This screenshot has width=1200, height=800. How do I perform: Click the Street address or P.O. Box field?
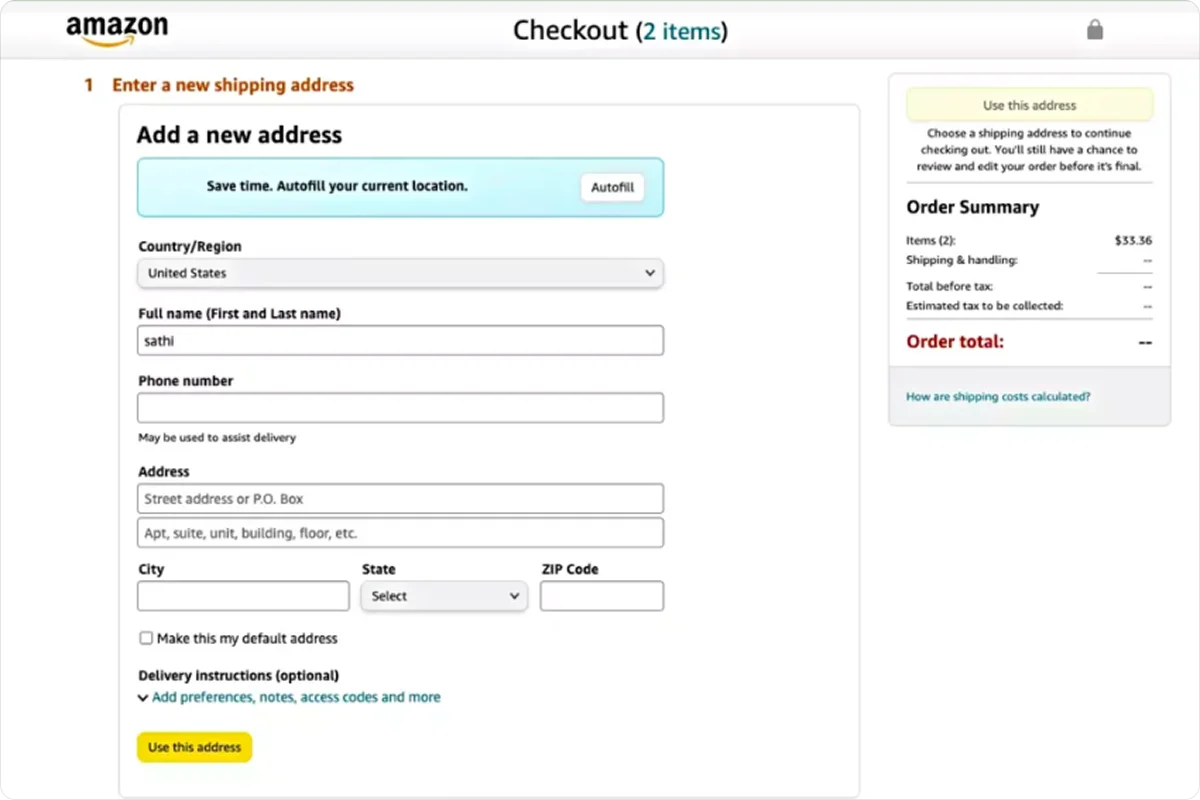click(400, 498)
